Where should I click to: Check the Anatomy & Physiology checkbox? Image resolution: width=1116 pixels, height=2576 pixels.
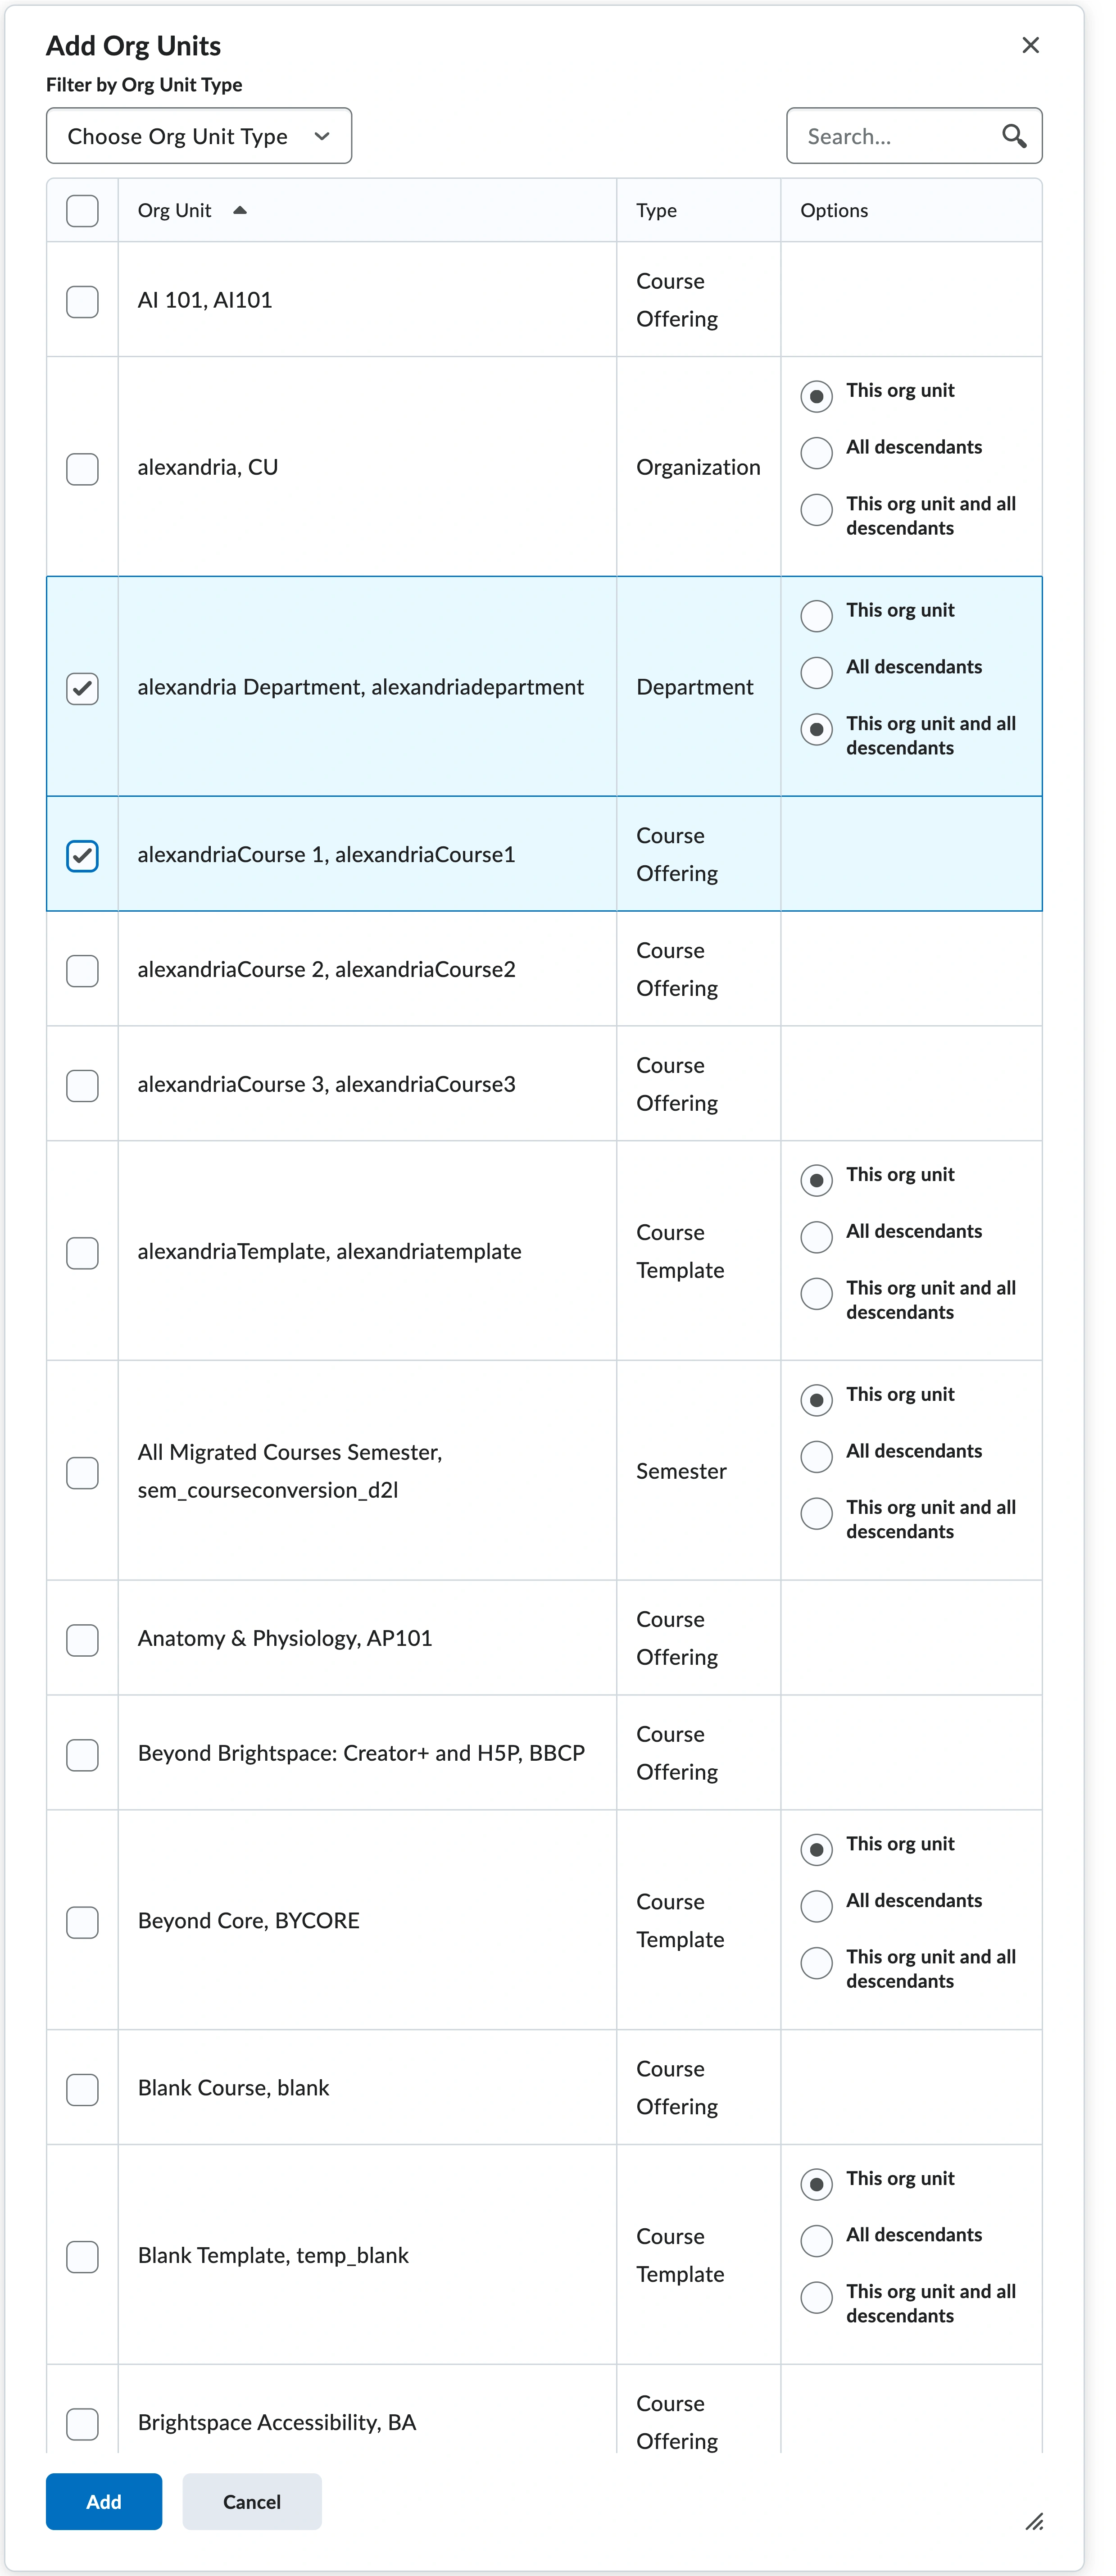pos(82,1639)
